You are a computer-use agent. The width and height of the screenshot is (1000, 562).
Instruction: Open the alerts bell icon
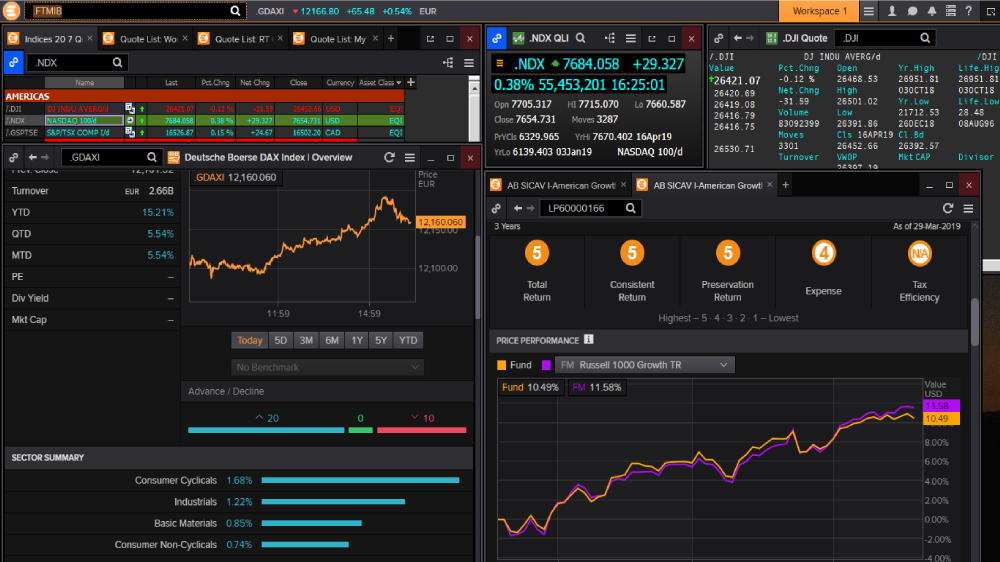932,11
